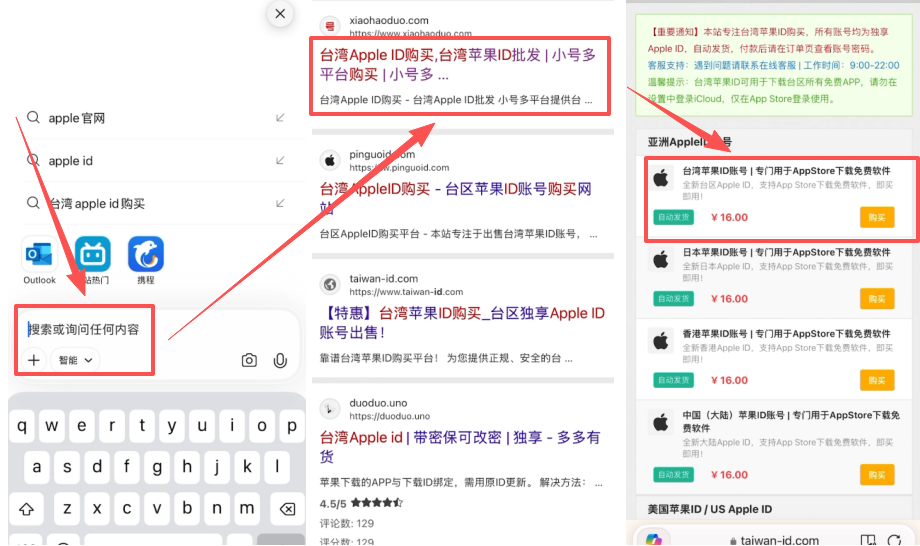The image size is (920, 546).
Task: Click the https://duoduo.uno URL text
Action: tap(390, 416)
